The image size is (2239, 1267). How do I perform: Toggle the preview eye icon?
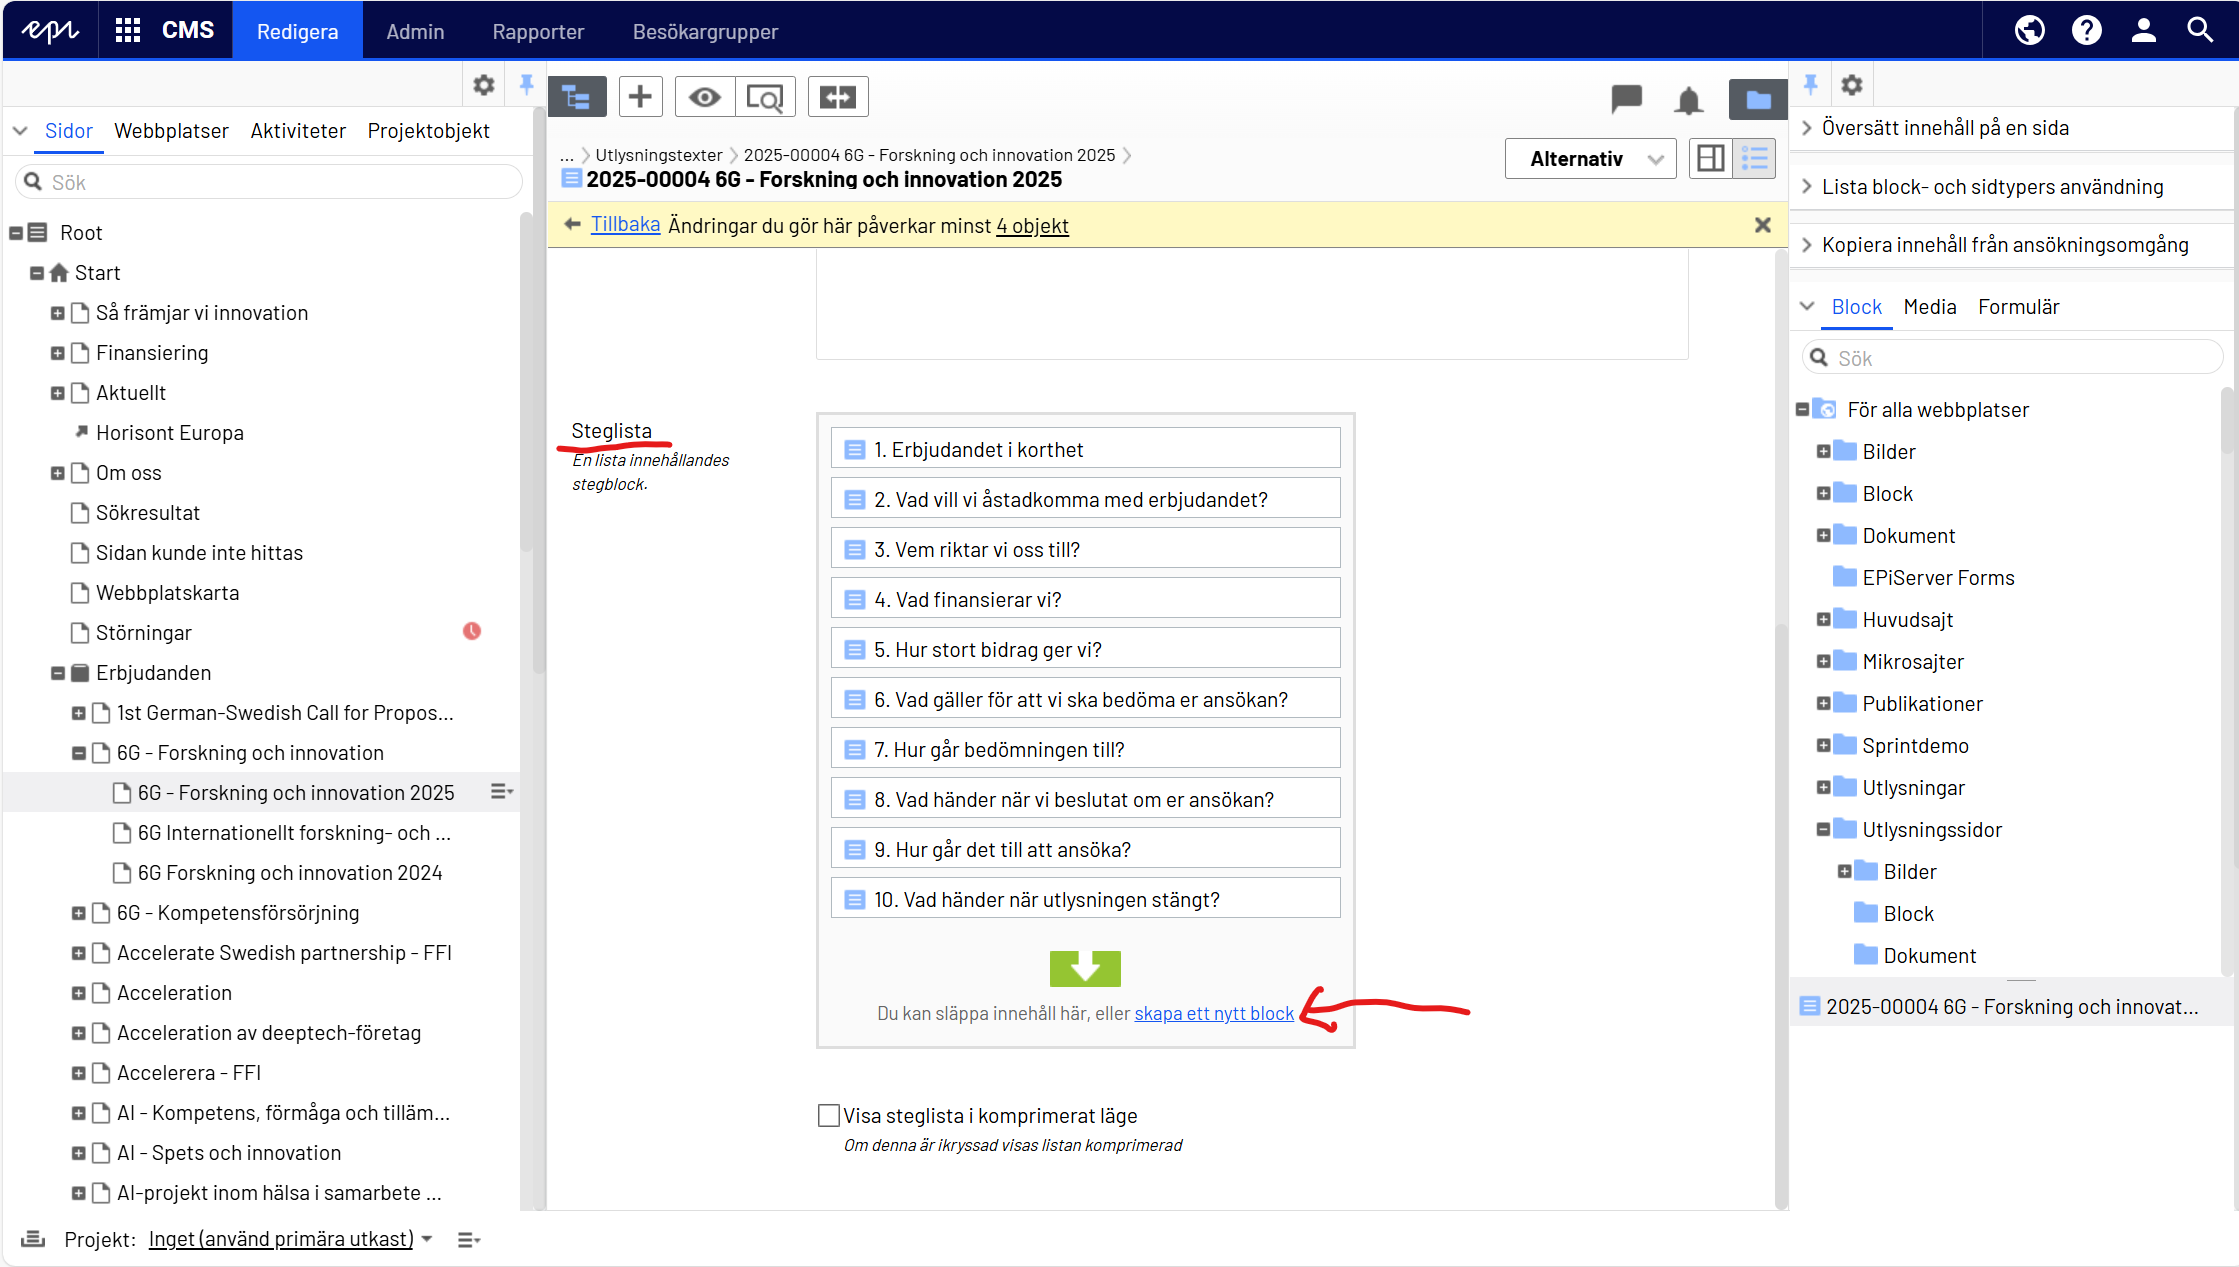pyautogui.click(x=705, y=97)
